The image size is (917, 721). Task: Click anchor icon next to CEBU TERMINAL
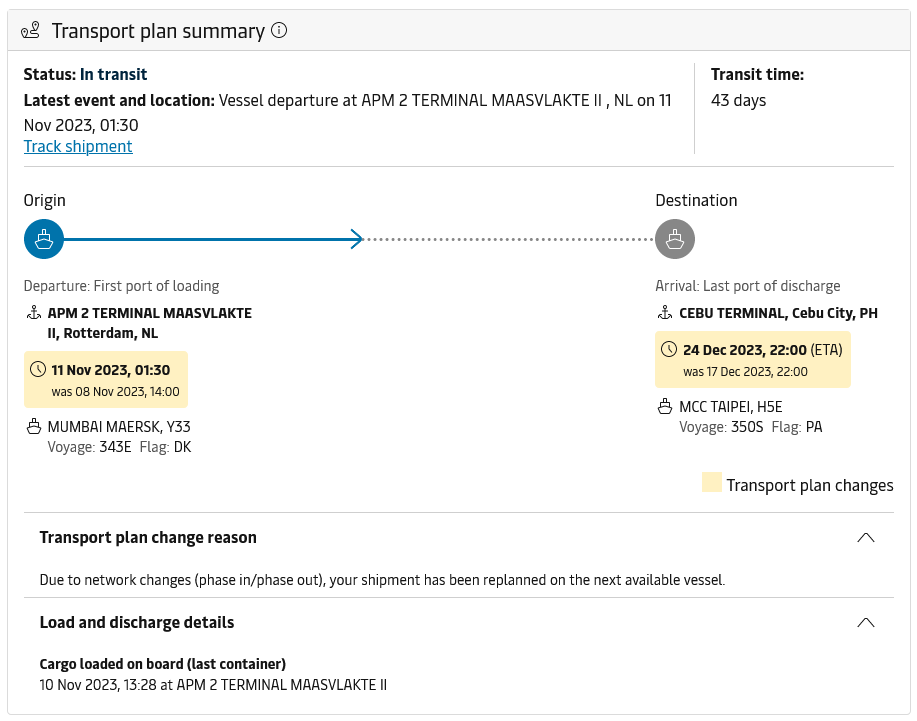665,313
